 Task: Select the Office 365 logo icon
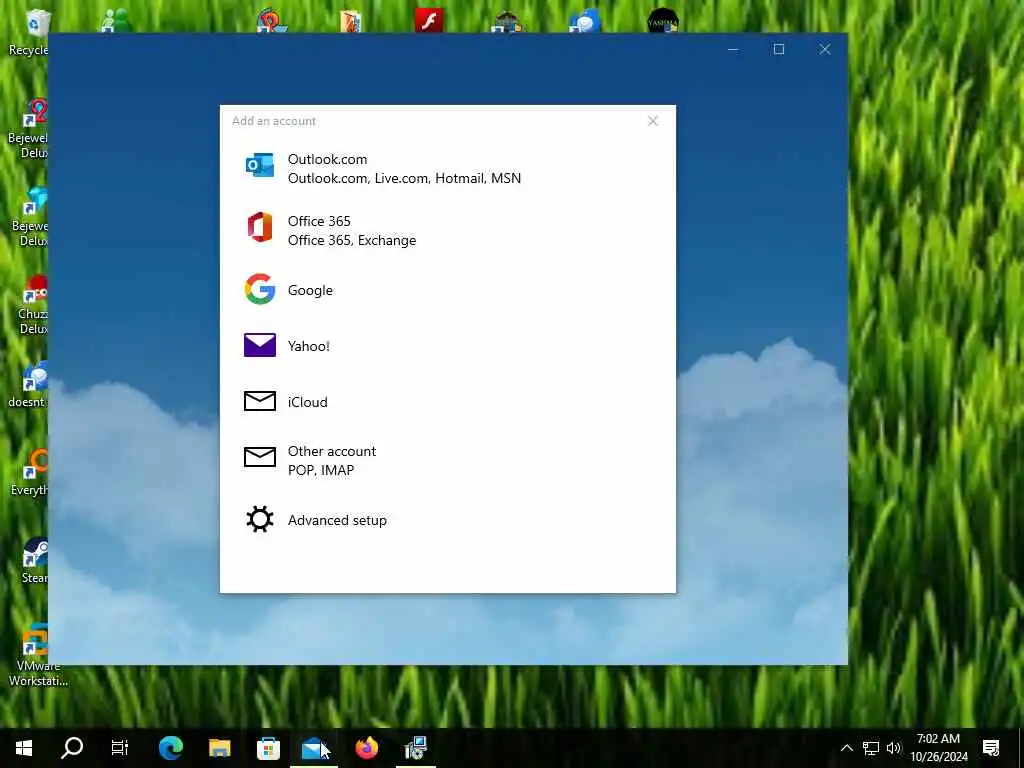tap(260, 227)
